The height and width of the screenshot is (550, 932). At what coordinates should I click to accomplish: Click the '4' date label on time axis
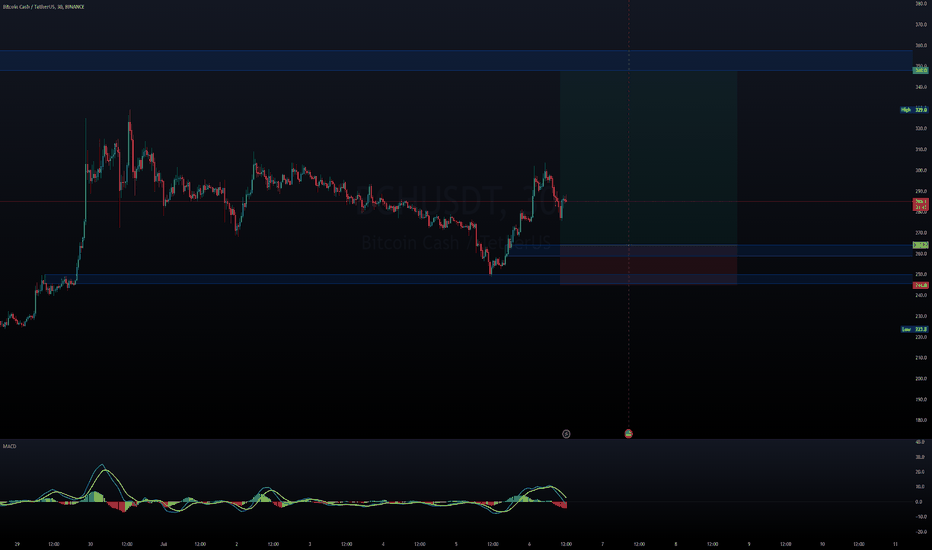pyautogui.click(x=383, y=543)
